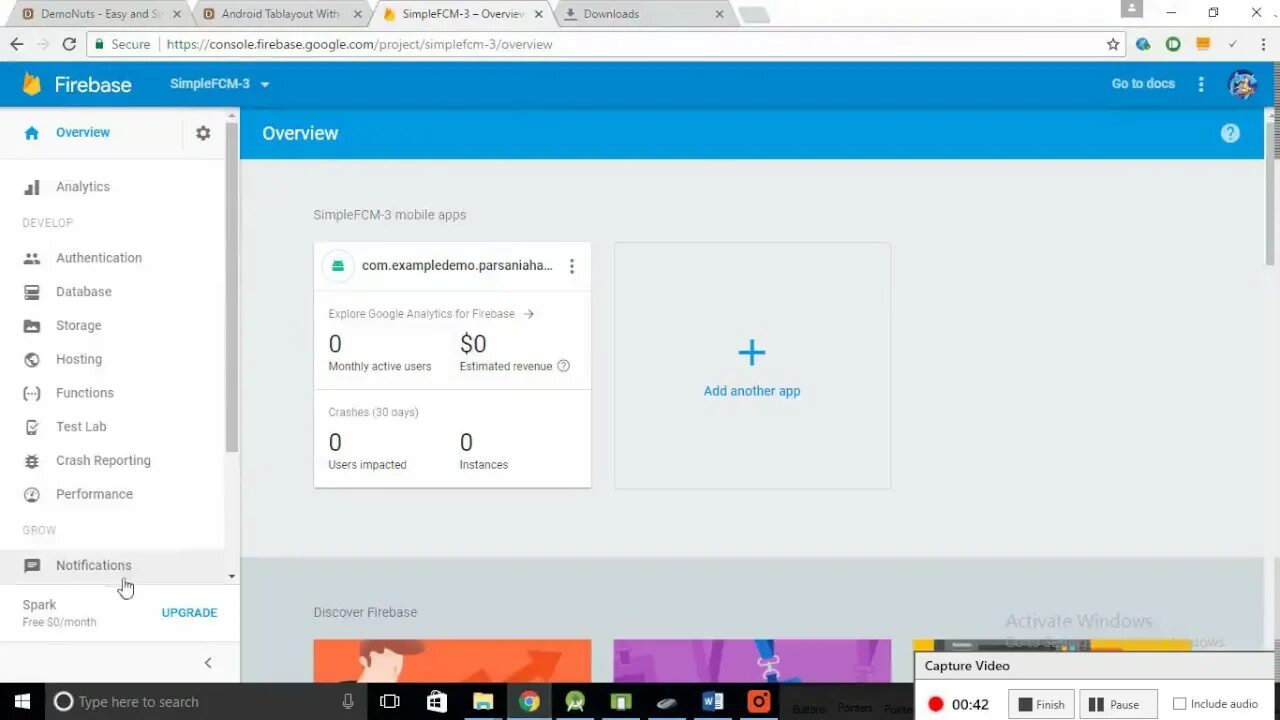This screenshot has width=1280, height=720.
Task: Toggle Include audio checkbox
Action: point(1179,704)
